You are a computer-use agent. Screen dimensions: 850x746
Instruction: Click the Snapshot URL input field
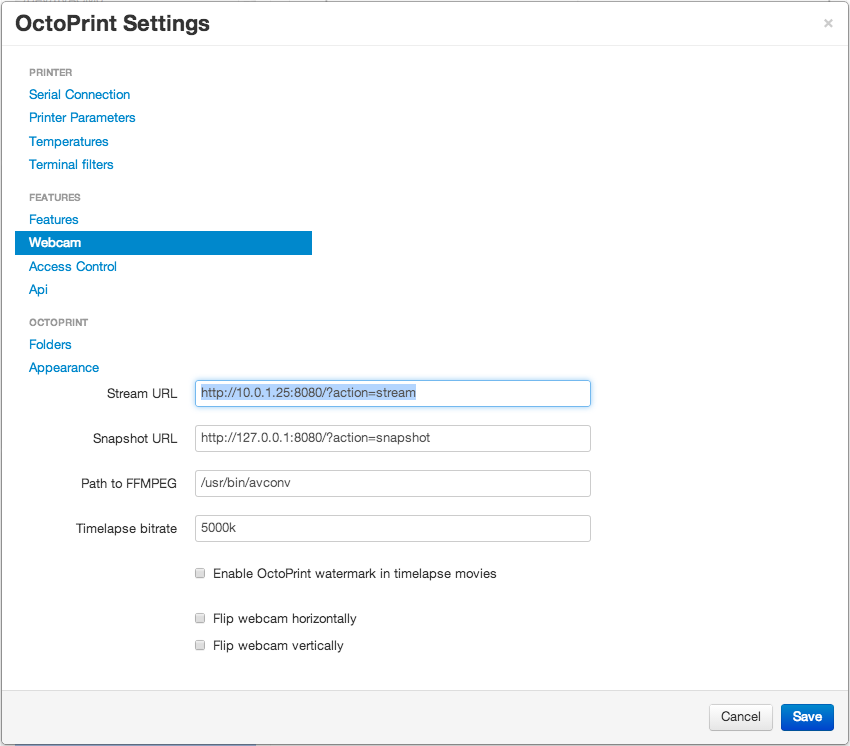[x=392, y=438]
